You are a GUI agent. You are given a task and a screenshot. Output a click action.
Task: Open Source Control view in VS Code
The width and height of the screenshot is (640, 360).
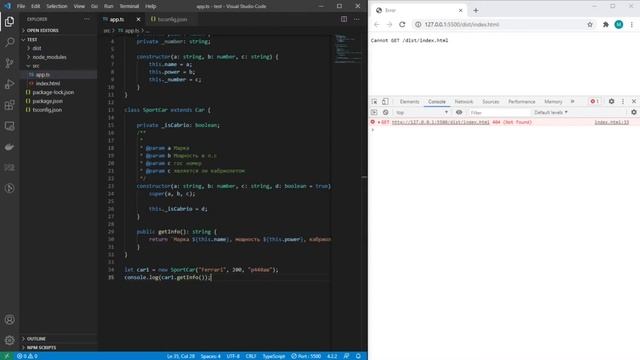coord(9,63)
